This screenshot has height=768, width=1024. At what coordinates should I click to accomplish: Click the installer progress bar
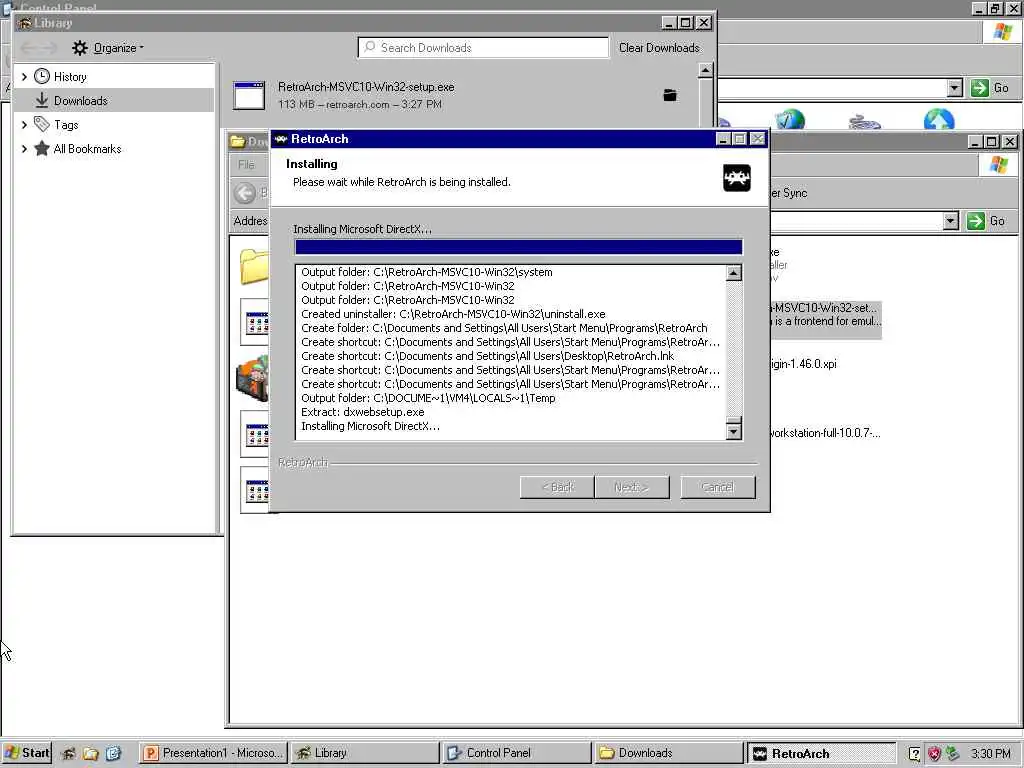pyautogui.click(x=519, y=247)
